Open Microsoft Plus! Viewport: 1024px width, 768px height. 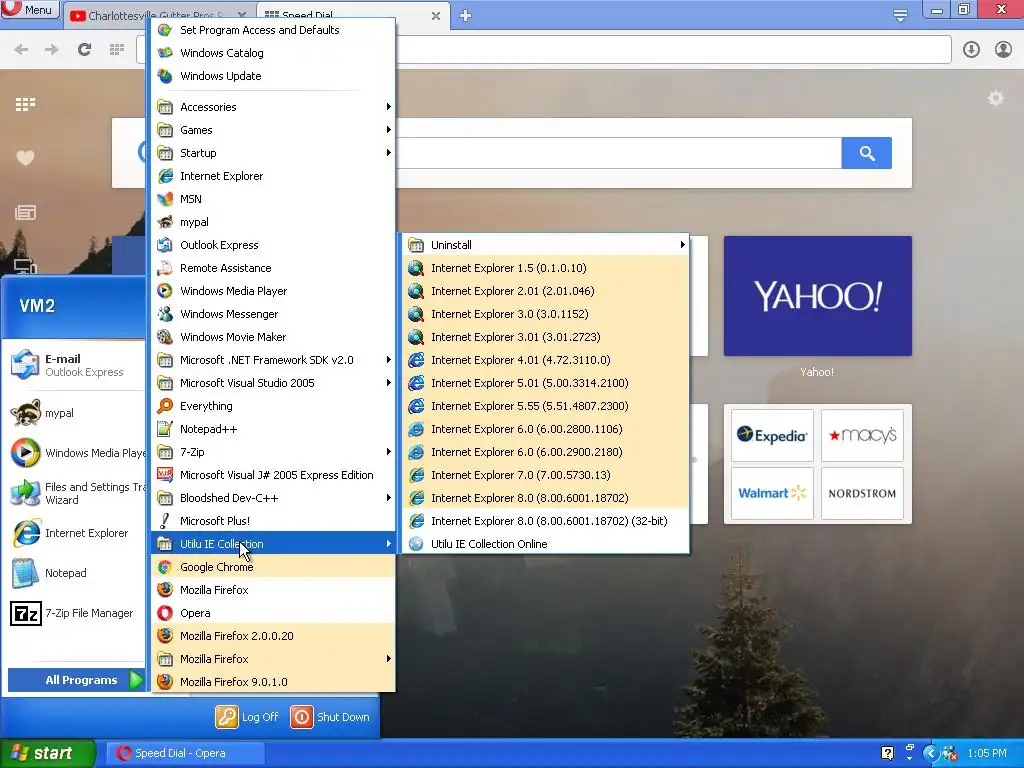point(273,520)
